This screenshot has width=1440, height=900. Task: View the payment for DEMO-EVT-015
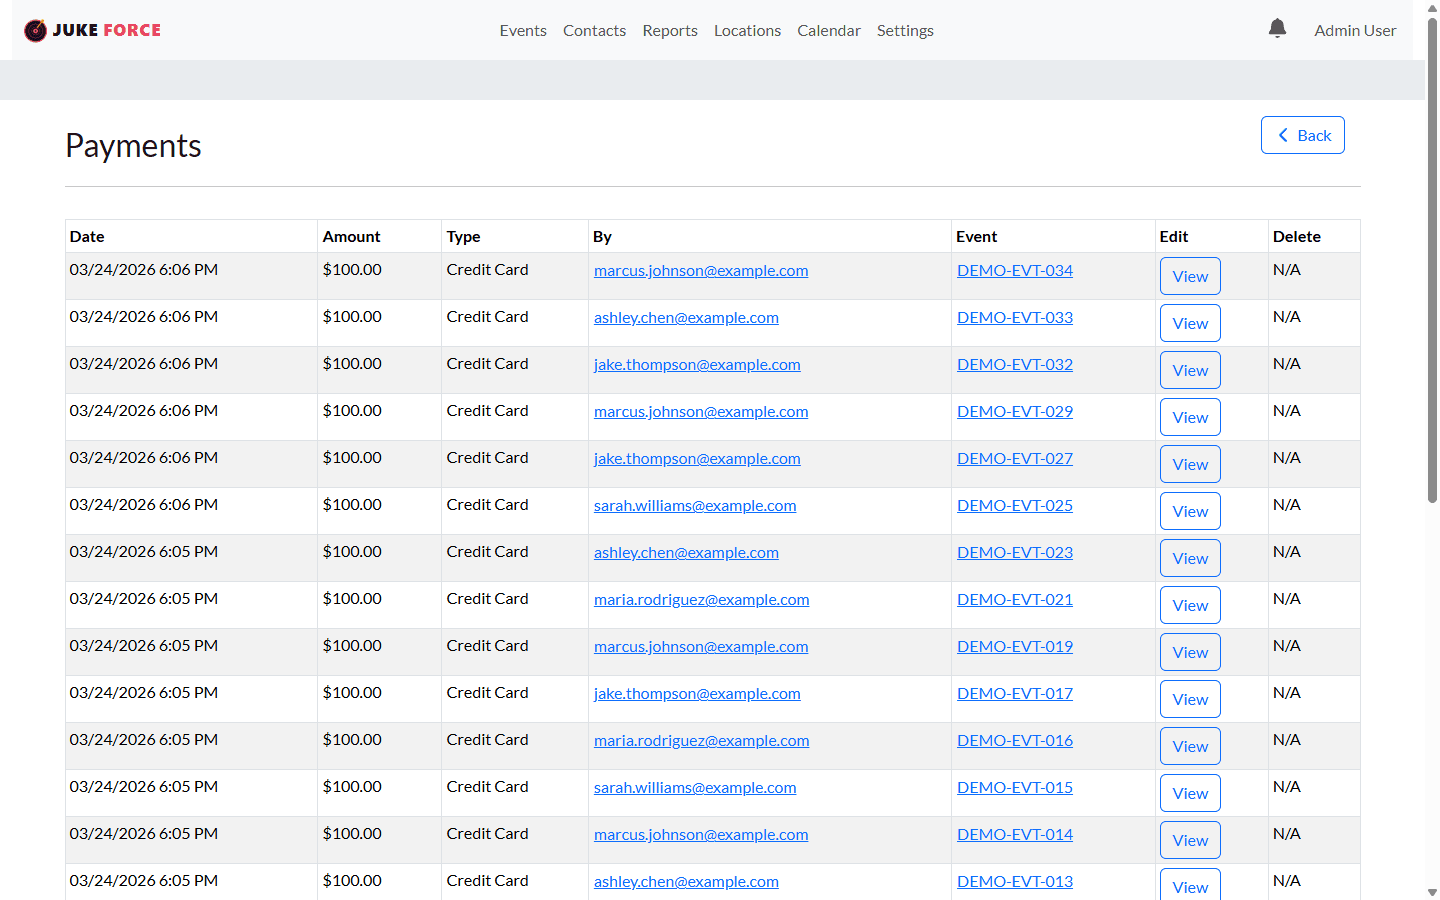point(1190,794)
